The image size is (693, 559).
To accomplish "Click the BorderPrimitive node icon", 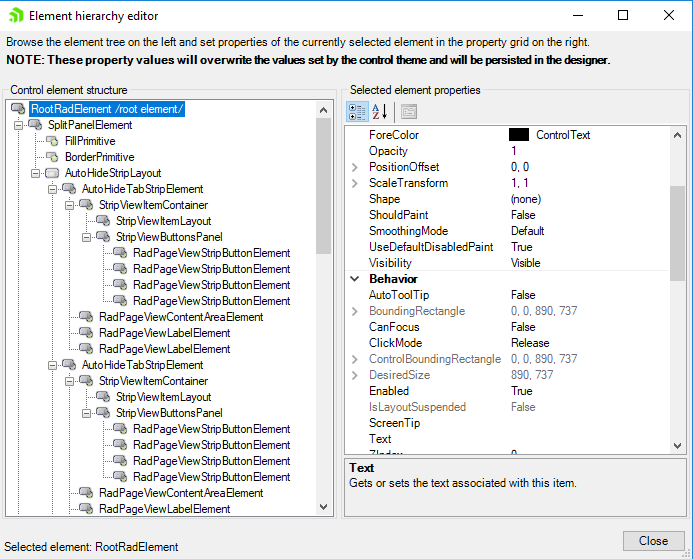I will point(52,157).
